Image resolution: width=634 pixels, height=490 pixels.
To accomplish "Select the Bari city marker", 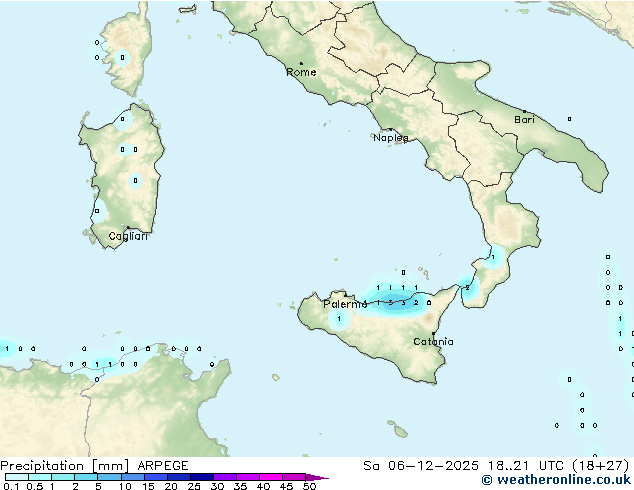I will 523,111.
